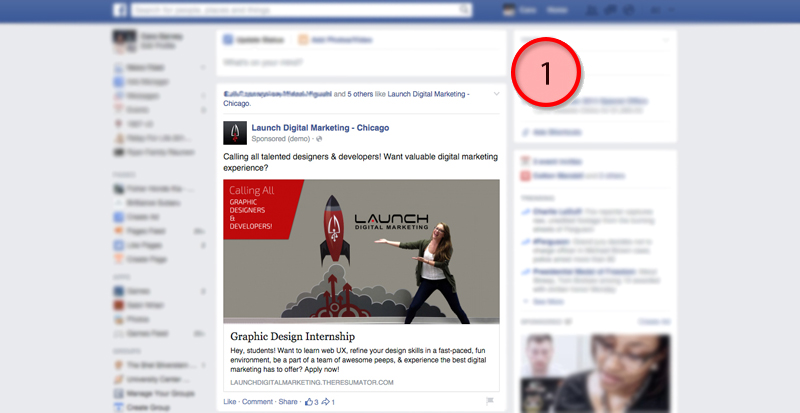The image size is (800, 413).
Task: Click the Photos app icon in sidebar
Action: (119, 320)
